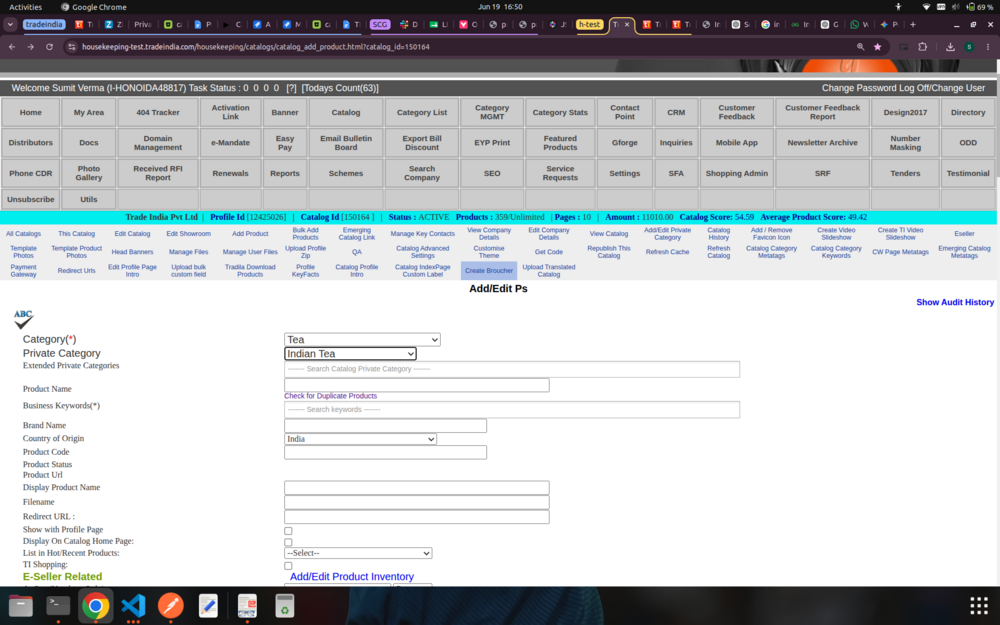The height and width of the screenshot is (625, 1000).
Task: Open the Settings menu button
Action: coord(624,173)
